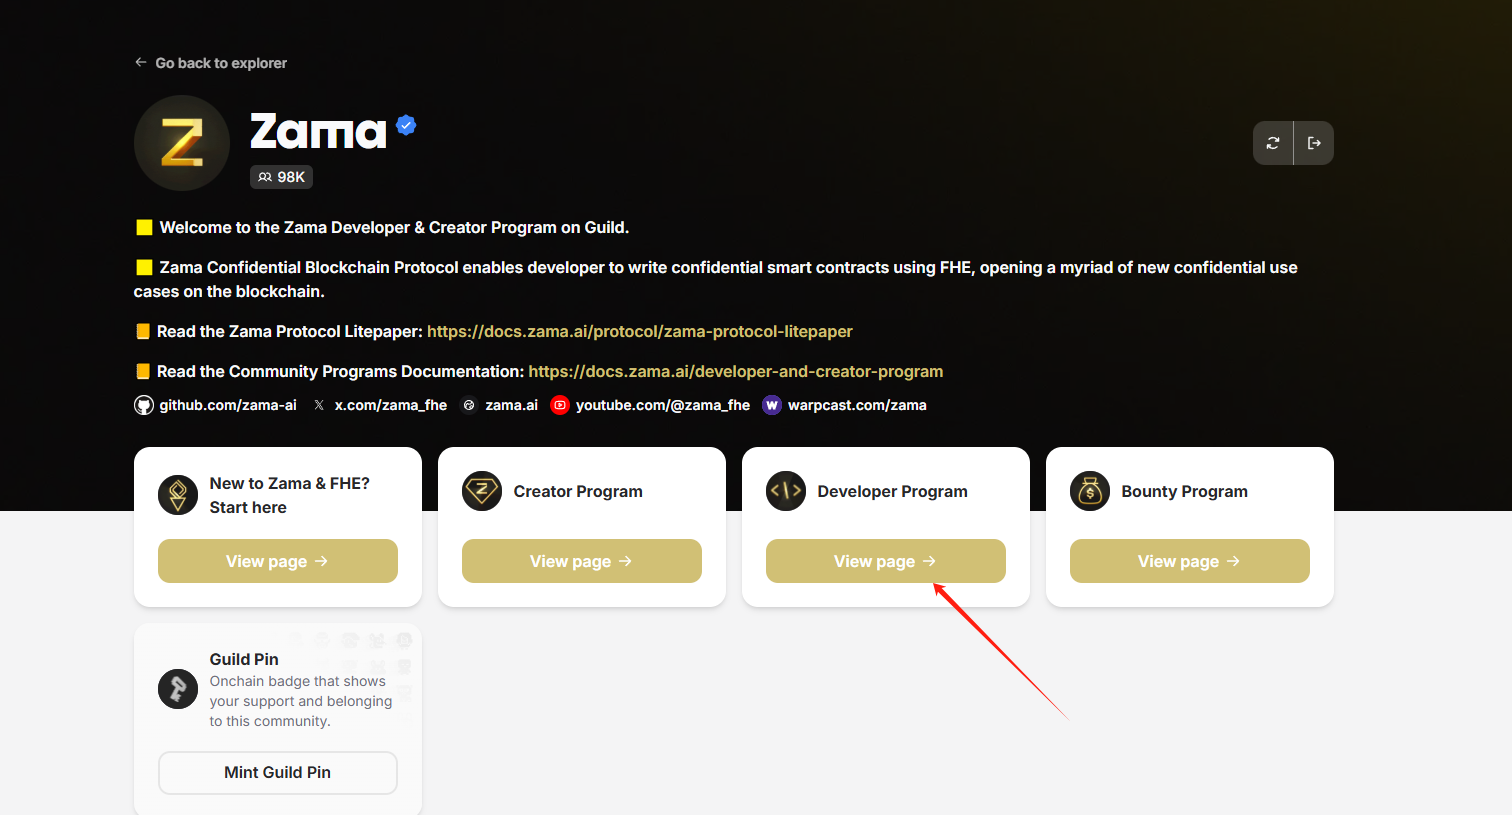Click the logout icon at top right
Viewport: 1512px width, 815px height.
tap(1314, 143)
